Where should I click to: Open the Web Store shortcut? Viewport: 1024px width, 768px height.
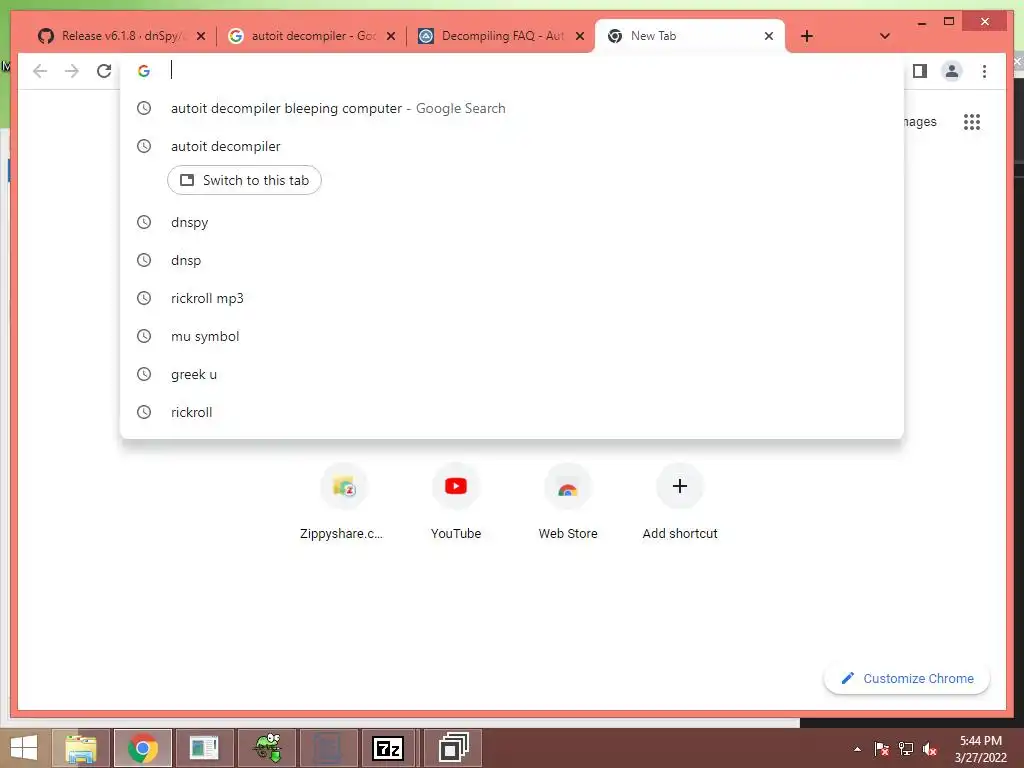point(568,502)
